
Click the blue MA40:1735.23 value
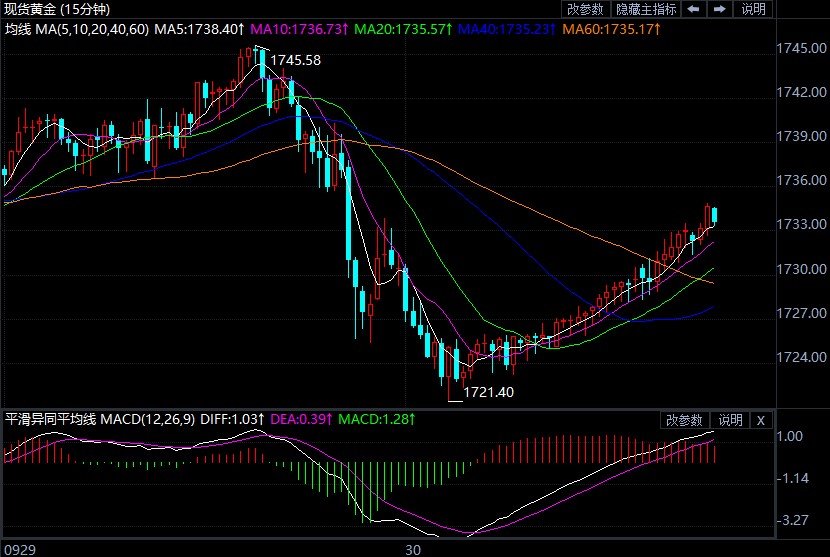[506, 29]
